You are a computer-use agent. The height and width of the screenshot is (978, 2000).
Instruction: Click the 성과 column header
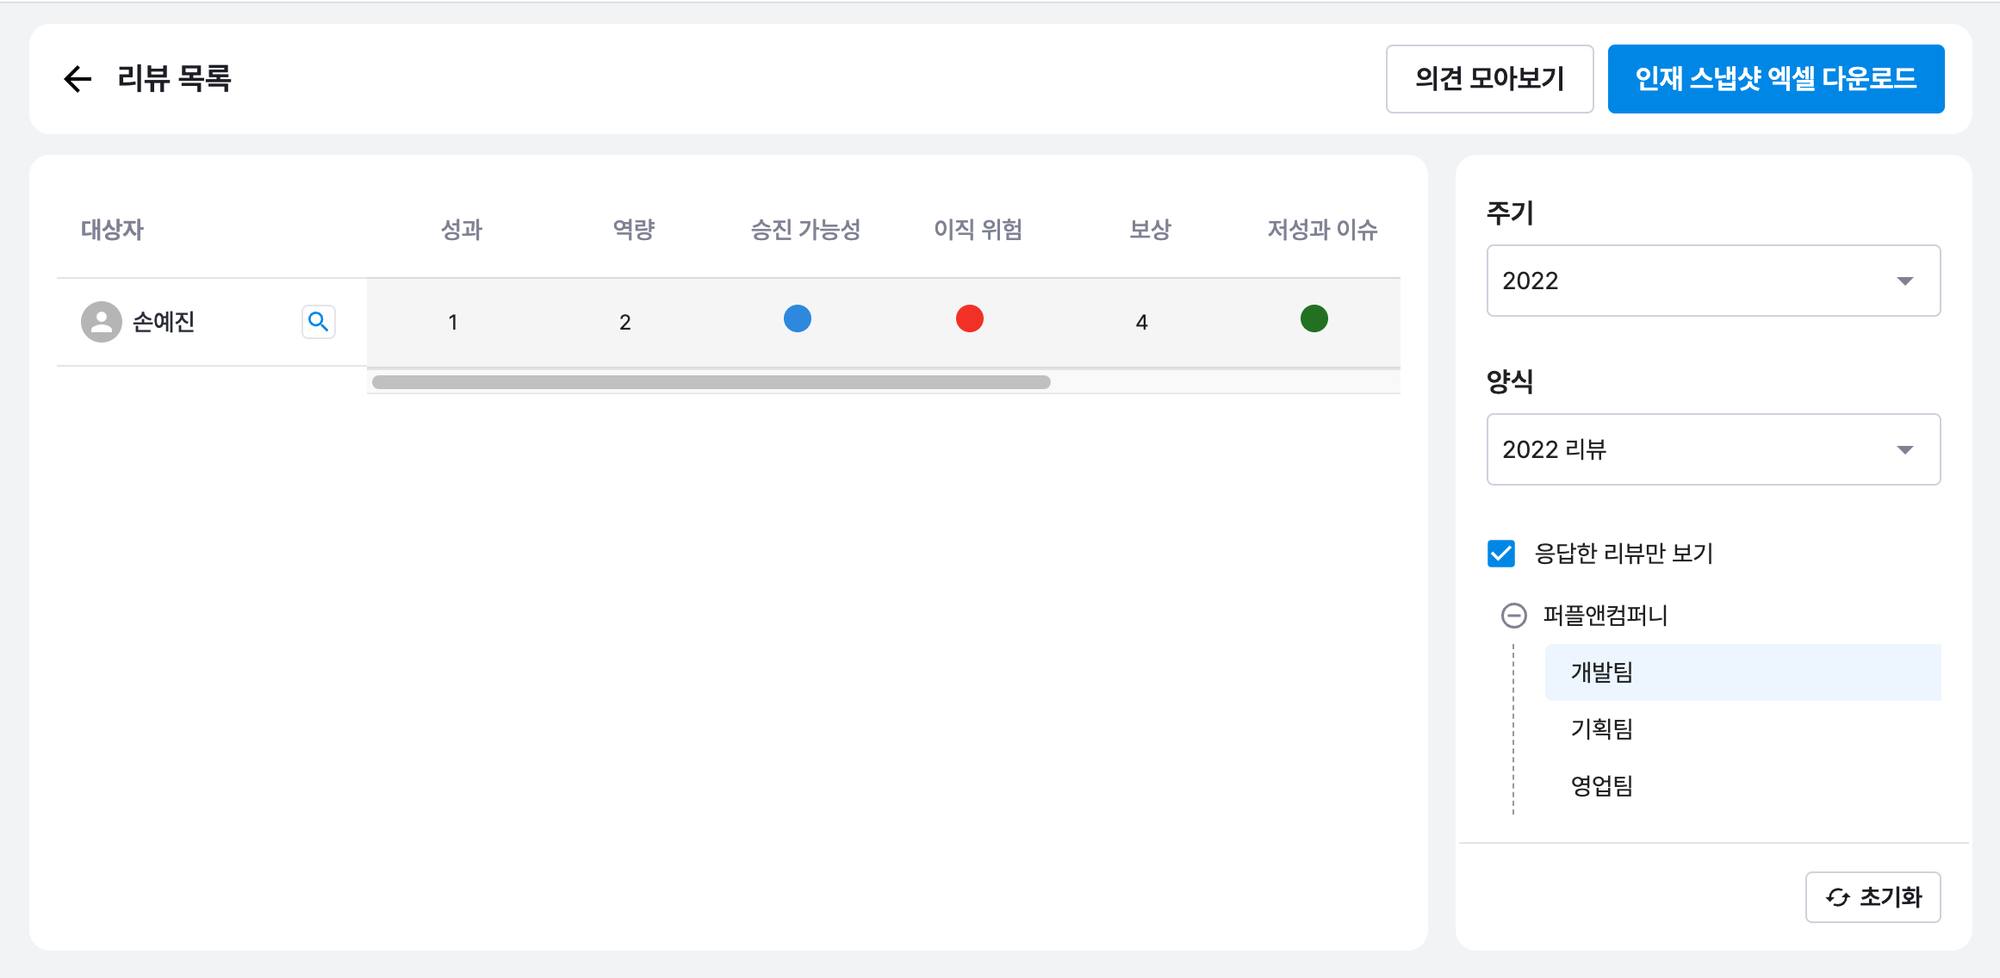(461, 230)
